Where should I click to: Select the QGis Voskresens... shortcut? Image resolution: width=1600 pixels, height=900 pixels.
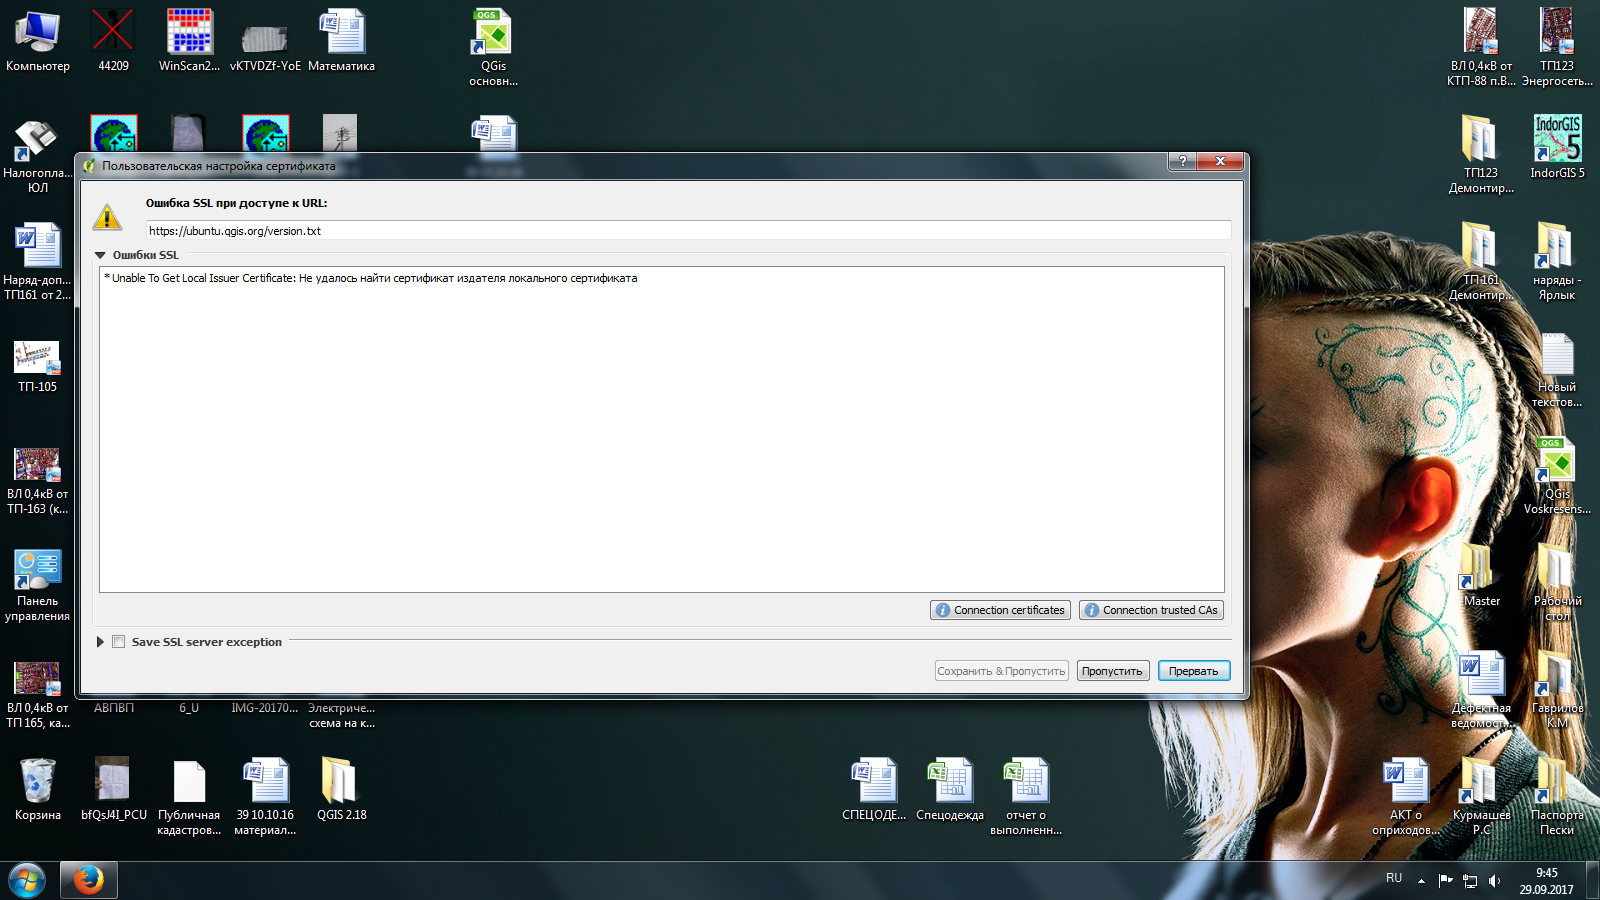click(x=1557, y=477)
